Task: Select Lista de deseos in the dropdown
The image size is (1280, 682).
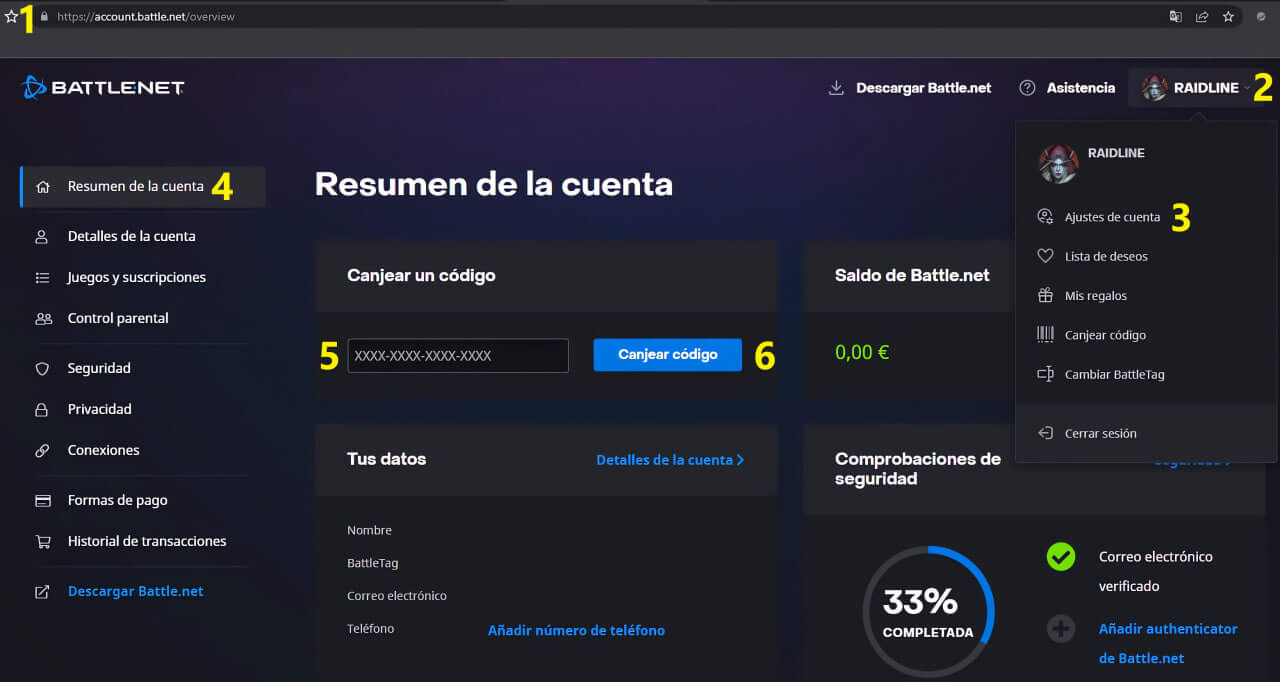Action: click(x=1105, y=256)
